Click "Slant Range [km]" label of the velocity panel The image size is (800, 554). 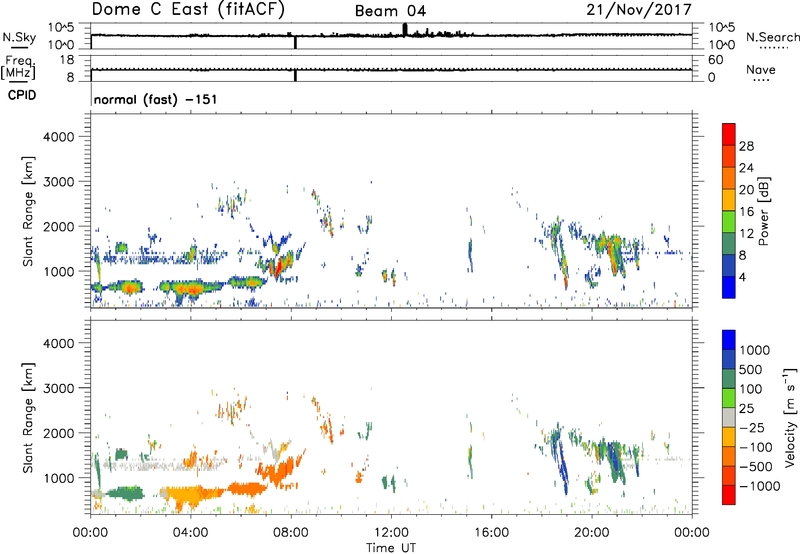(x=28, y=418)
